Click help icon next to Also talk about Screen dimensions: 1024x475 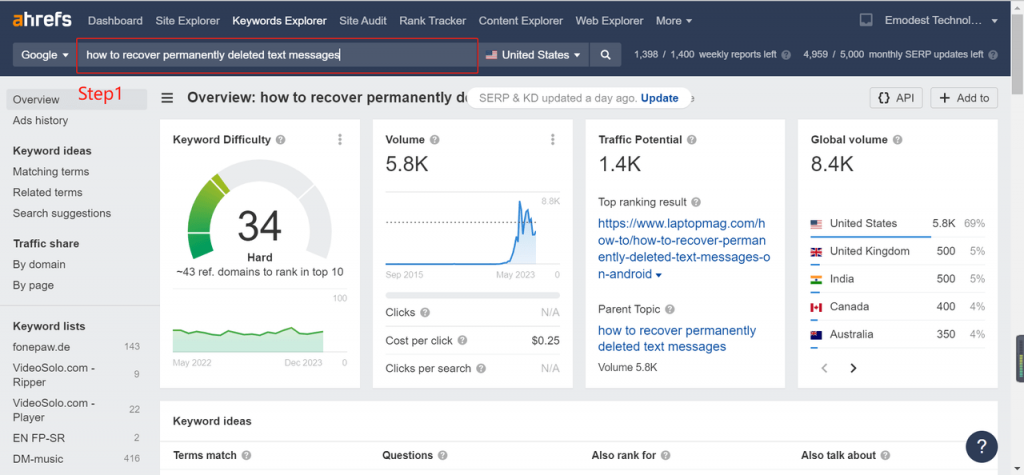(886, 455)
